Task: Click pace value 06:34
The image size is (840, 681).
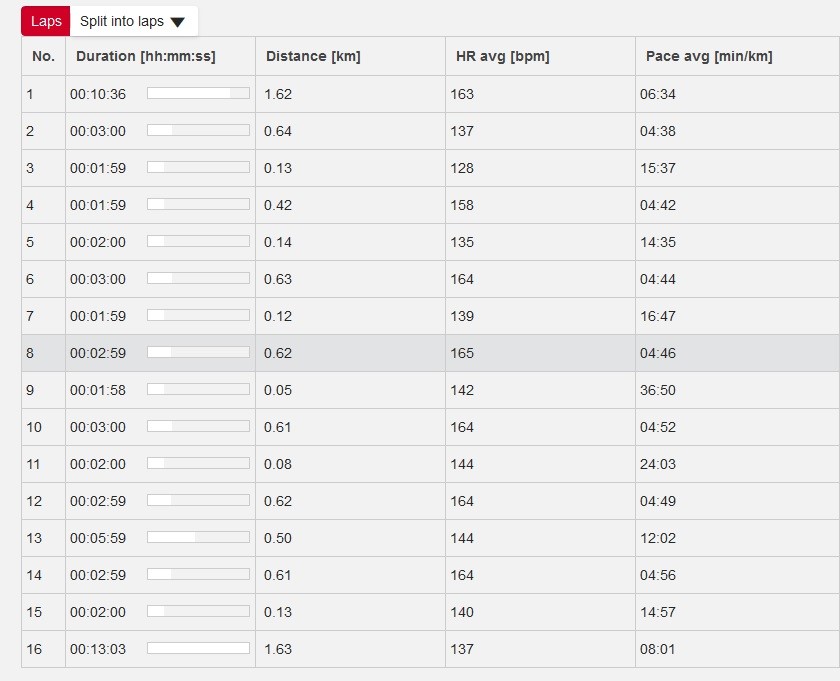Action: pos(658,94)
